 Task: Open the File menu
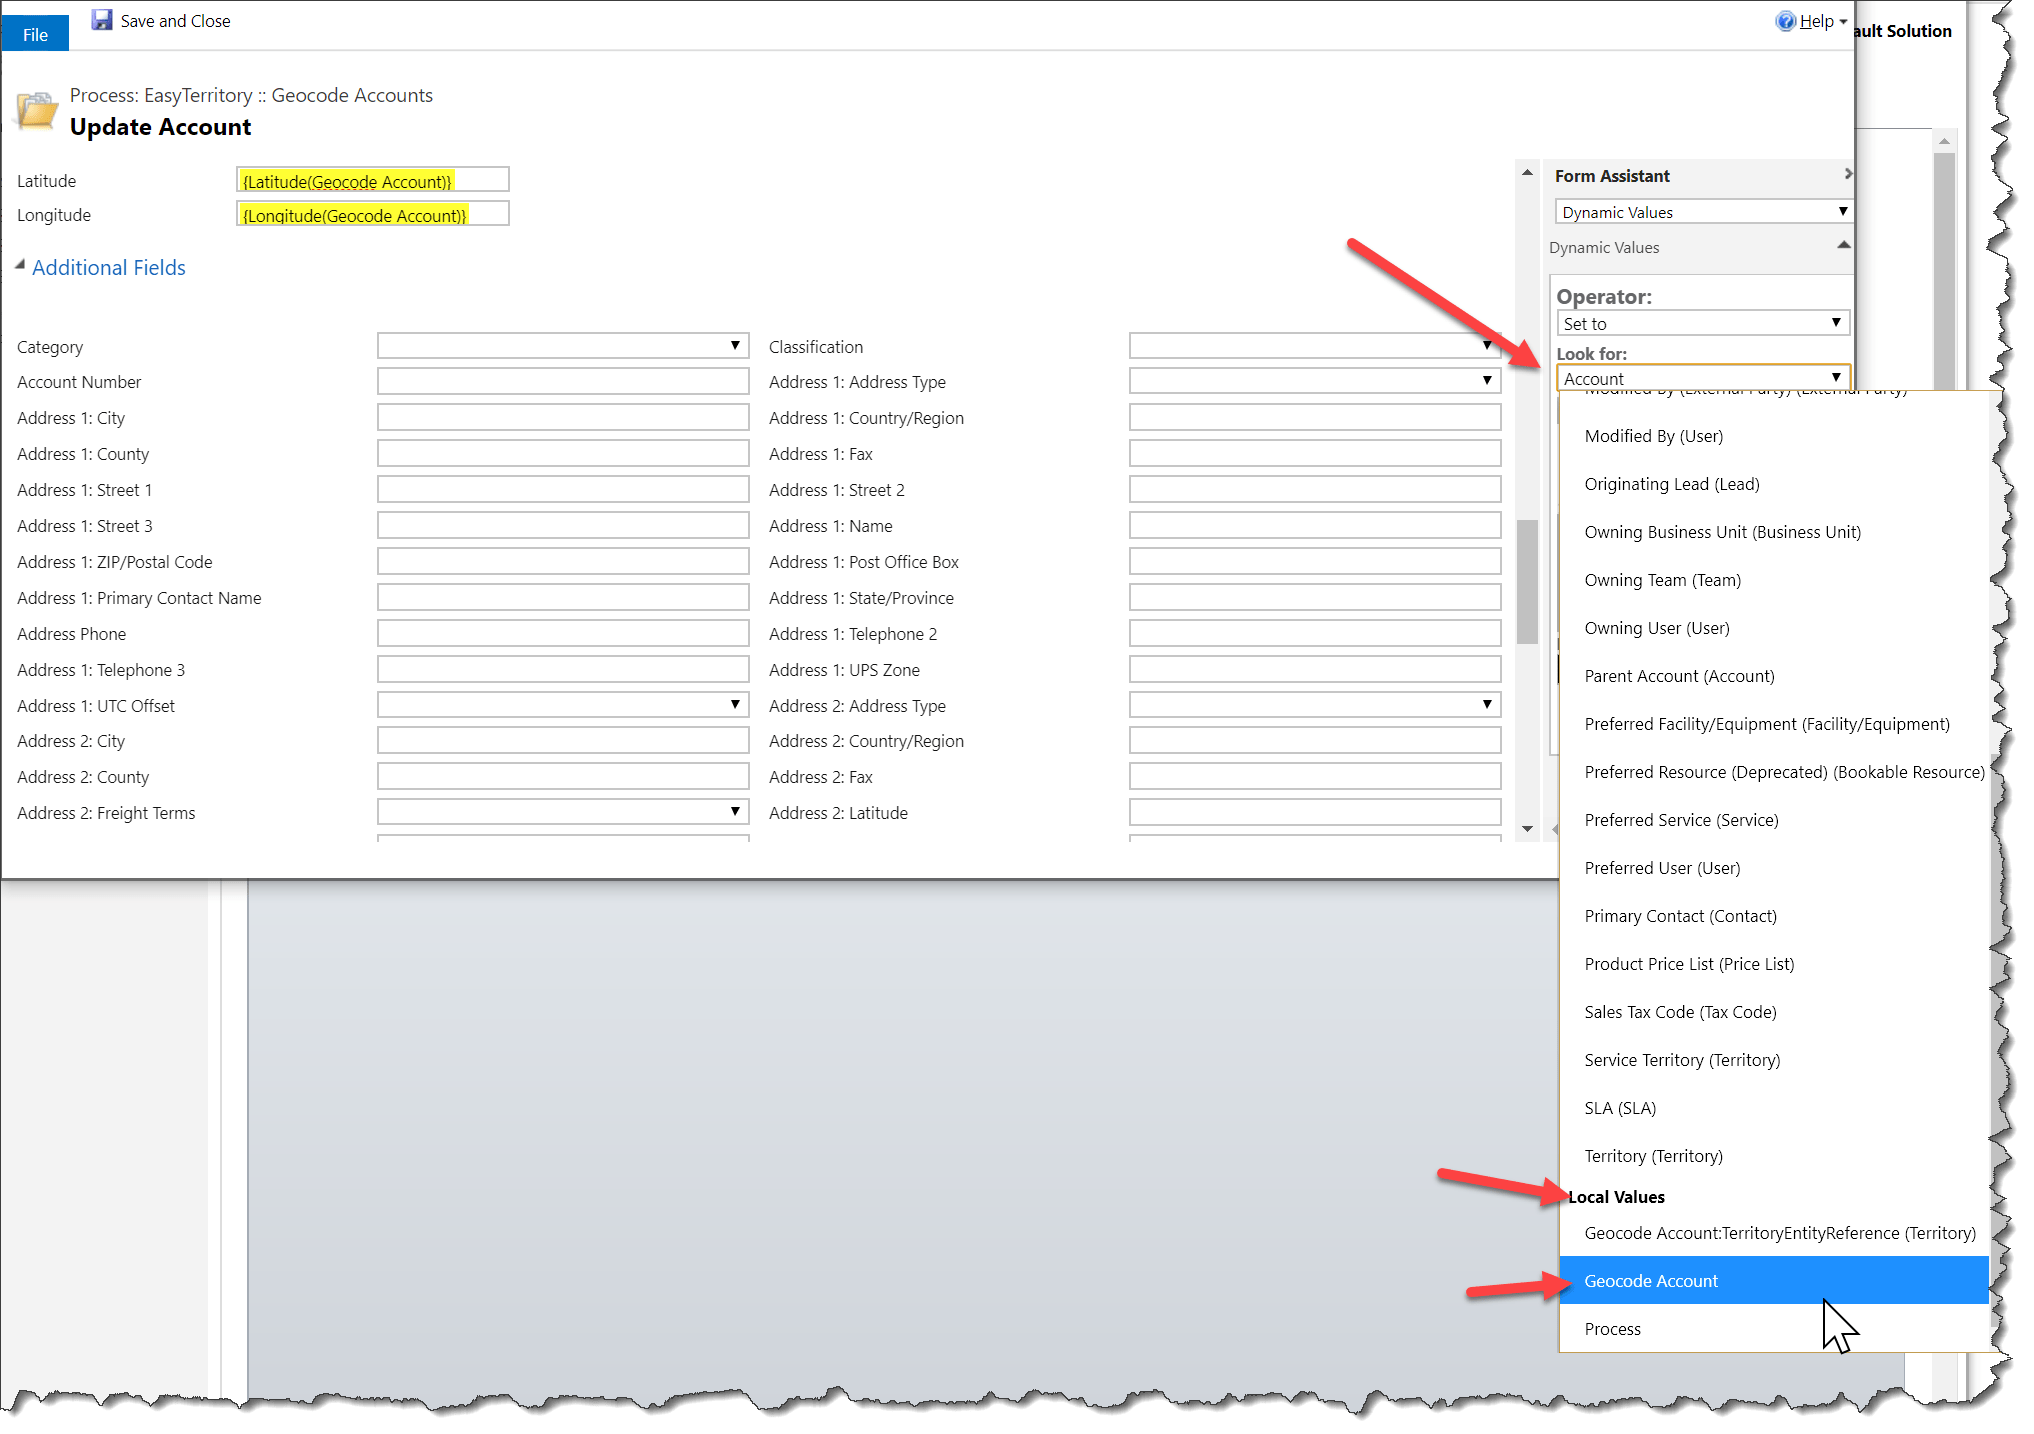33,33
